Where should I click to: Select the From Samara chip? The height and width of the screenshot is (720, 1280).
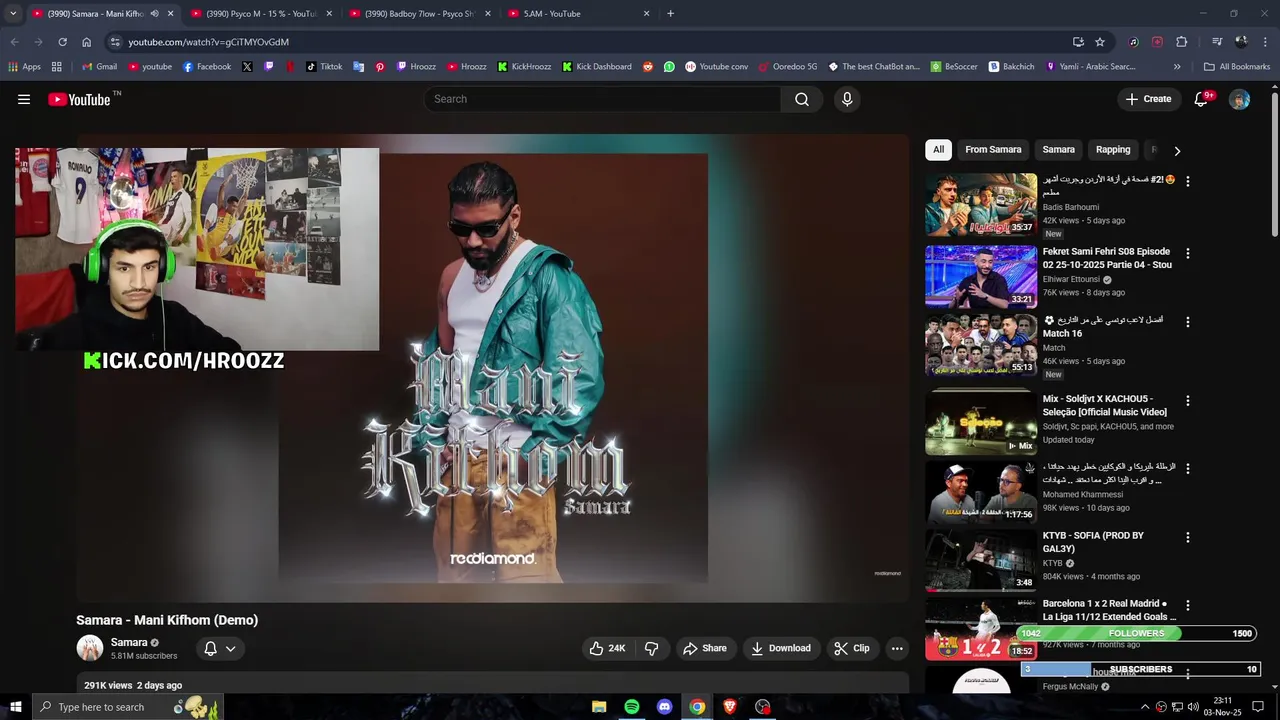[x=993, y=150]
